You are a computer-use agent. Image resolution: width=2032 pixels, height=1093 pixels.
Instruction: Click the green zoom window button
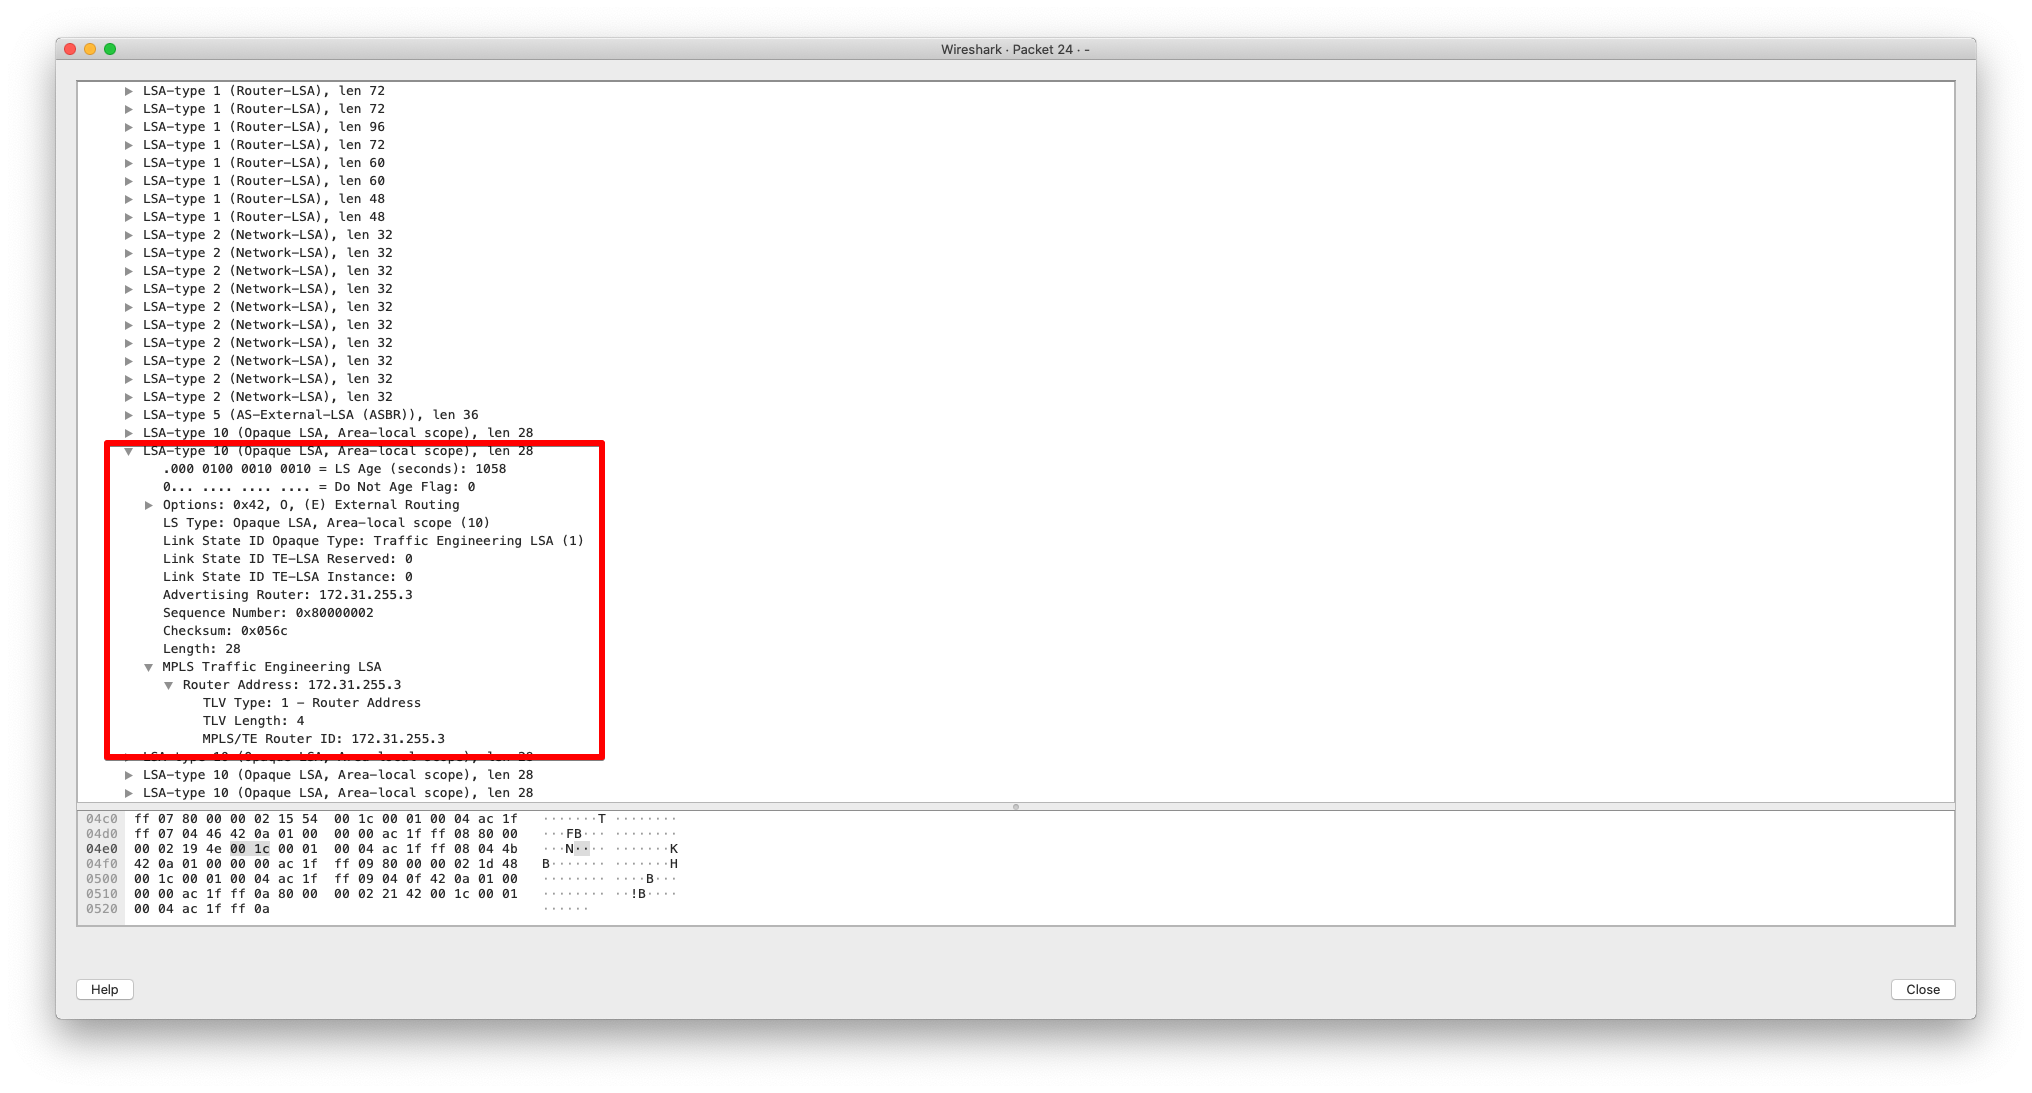click(x=110, y=49)
